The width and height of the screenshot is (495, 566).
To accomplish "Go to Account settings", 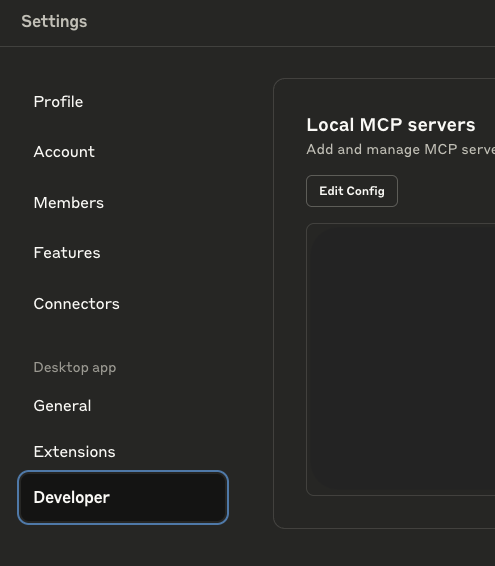I will click(64, 152).
